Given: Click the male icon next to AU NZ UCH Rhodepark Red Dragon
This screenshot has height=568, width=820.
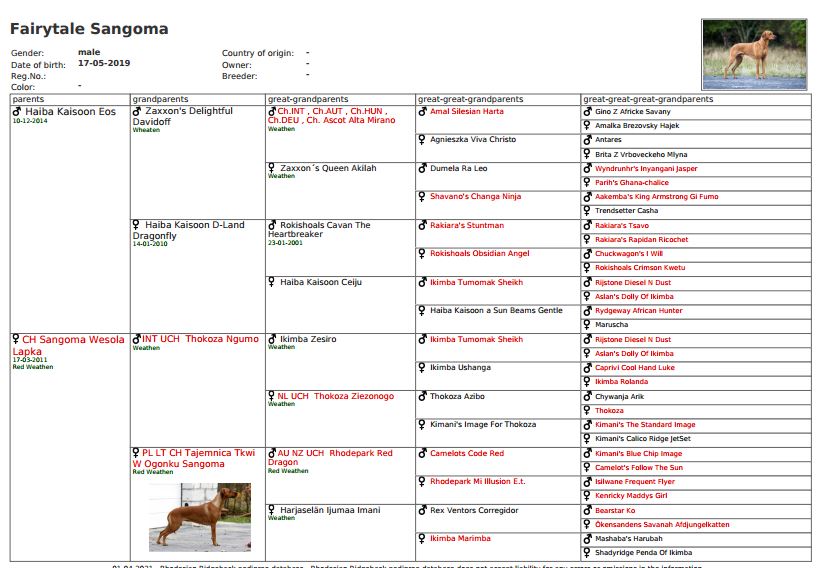Looking at the screenshot, I should point(272,453).
